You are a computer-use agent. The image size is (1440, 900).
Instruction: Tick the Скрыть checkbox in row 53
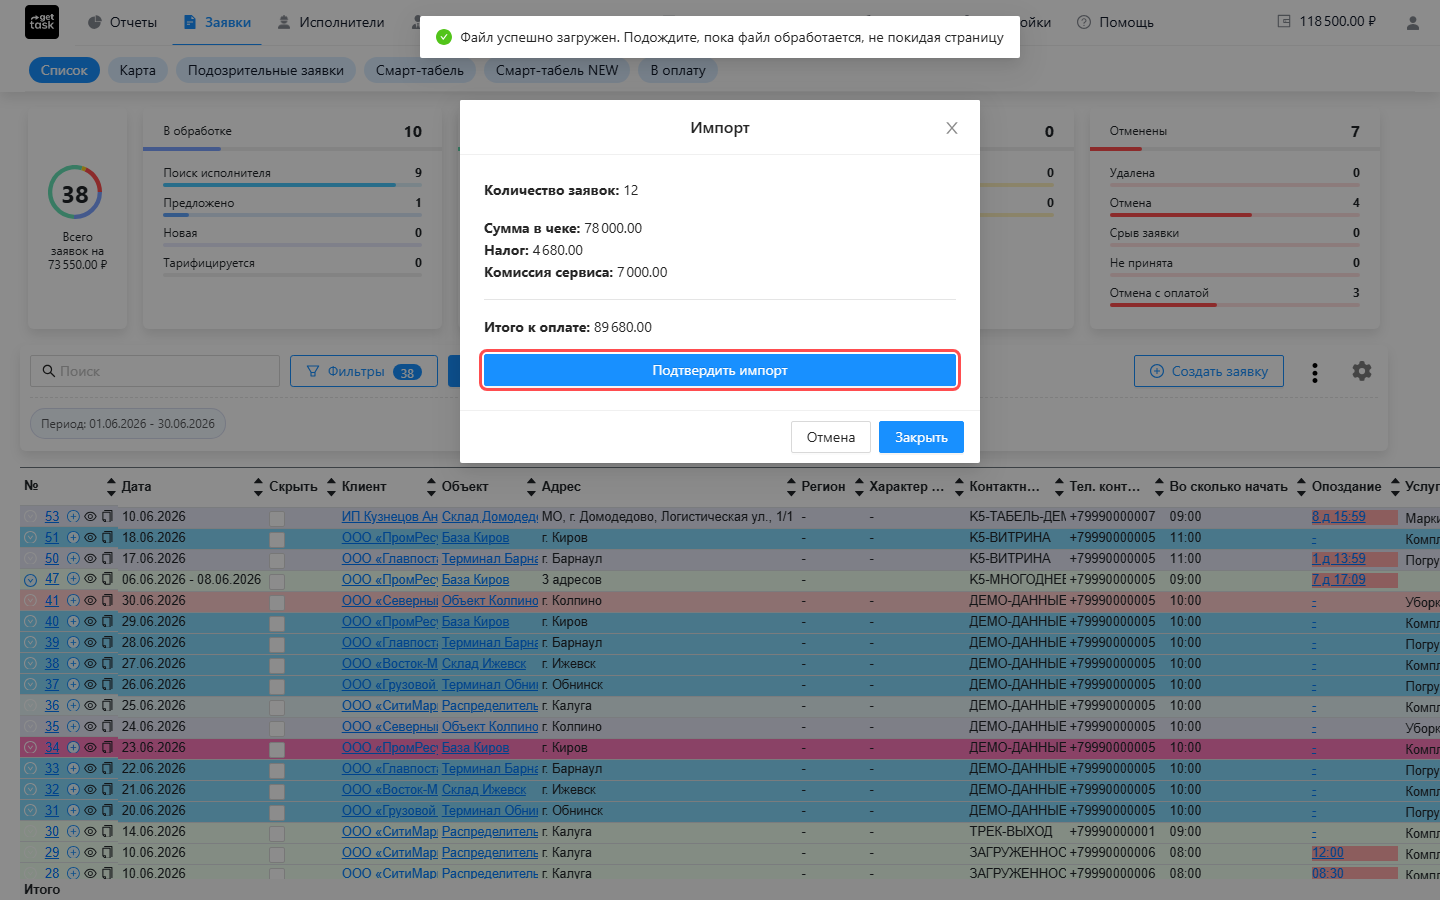(277, 518)
